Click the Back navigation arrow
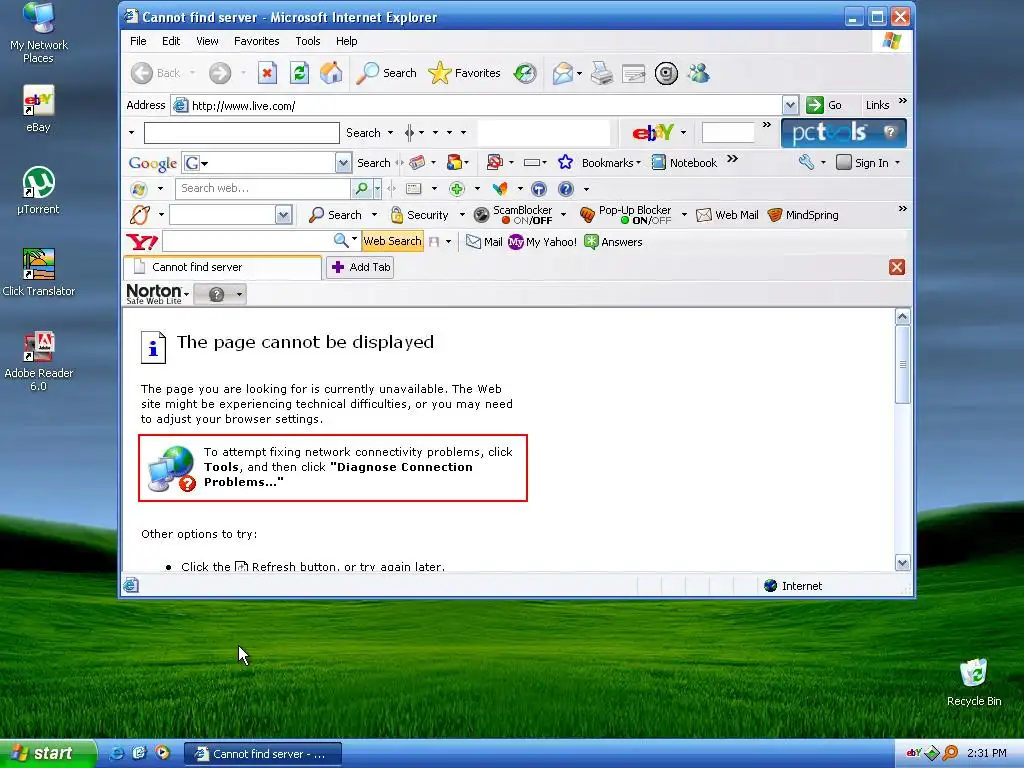 click(142, 73)
